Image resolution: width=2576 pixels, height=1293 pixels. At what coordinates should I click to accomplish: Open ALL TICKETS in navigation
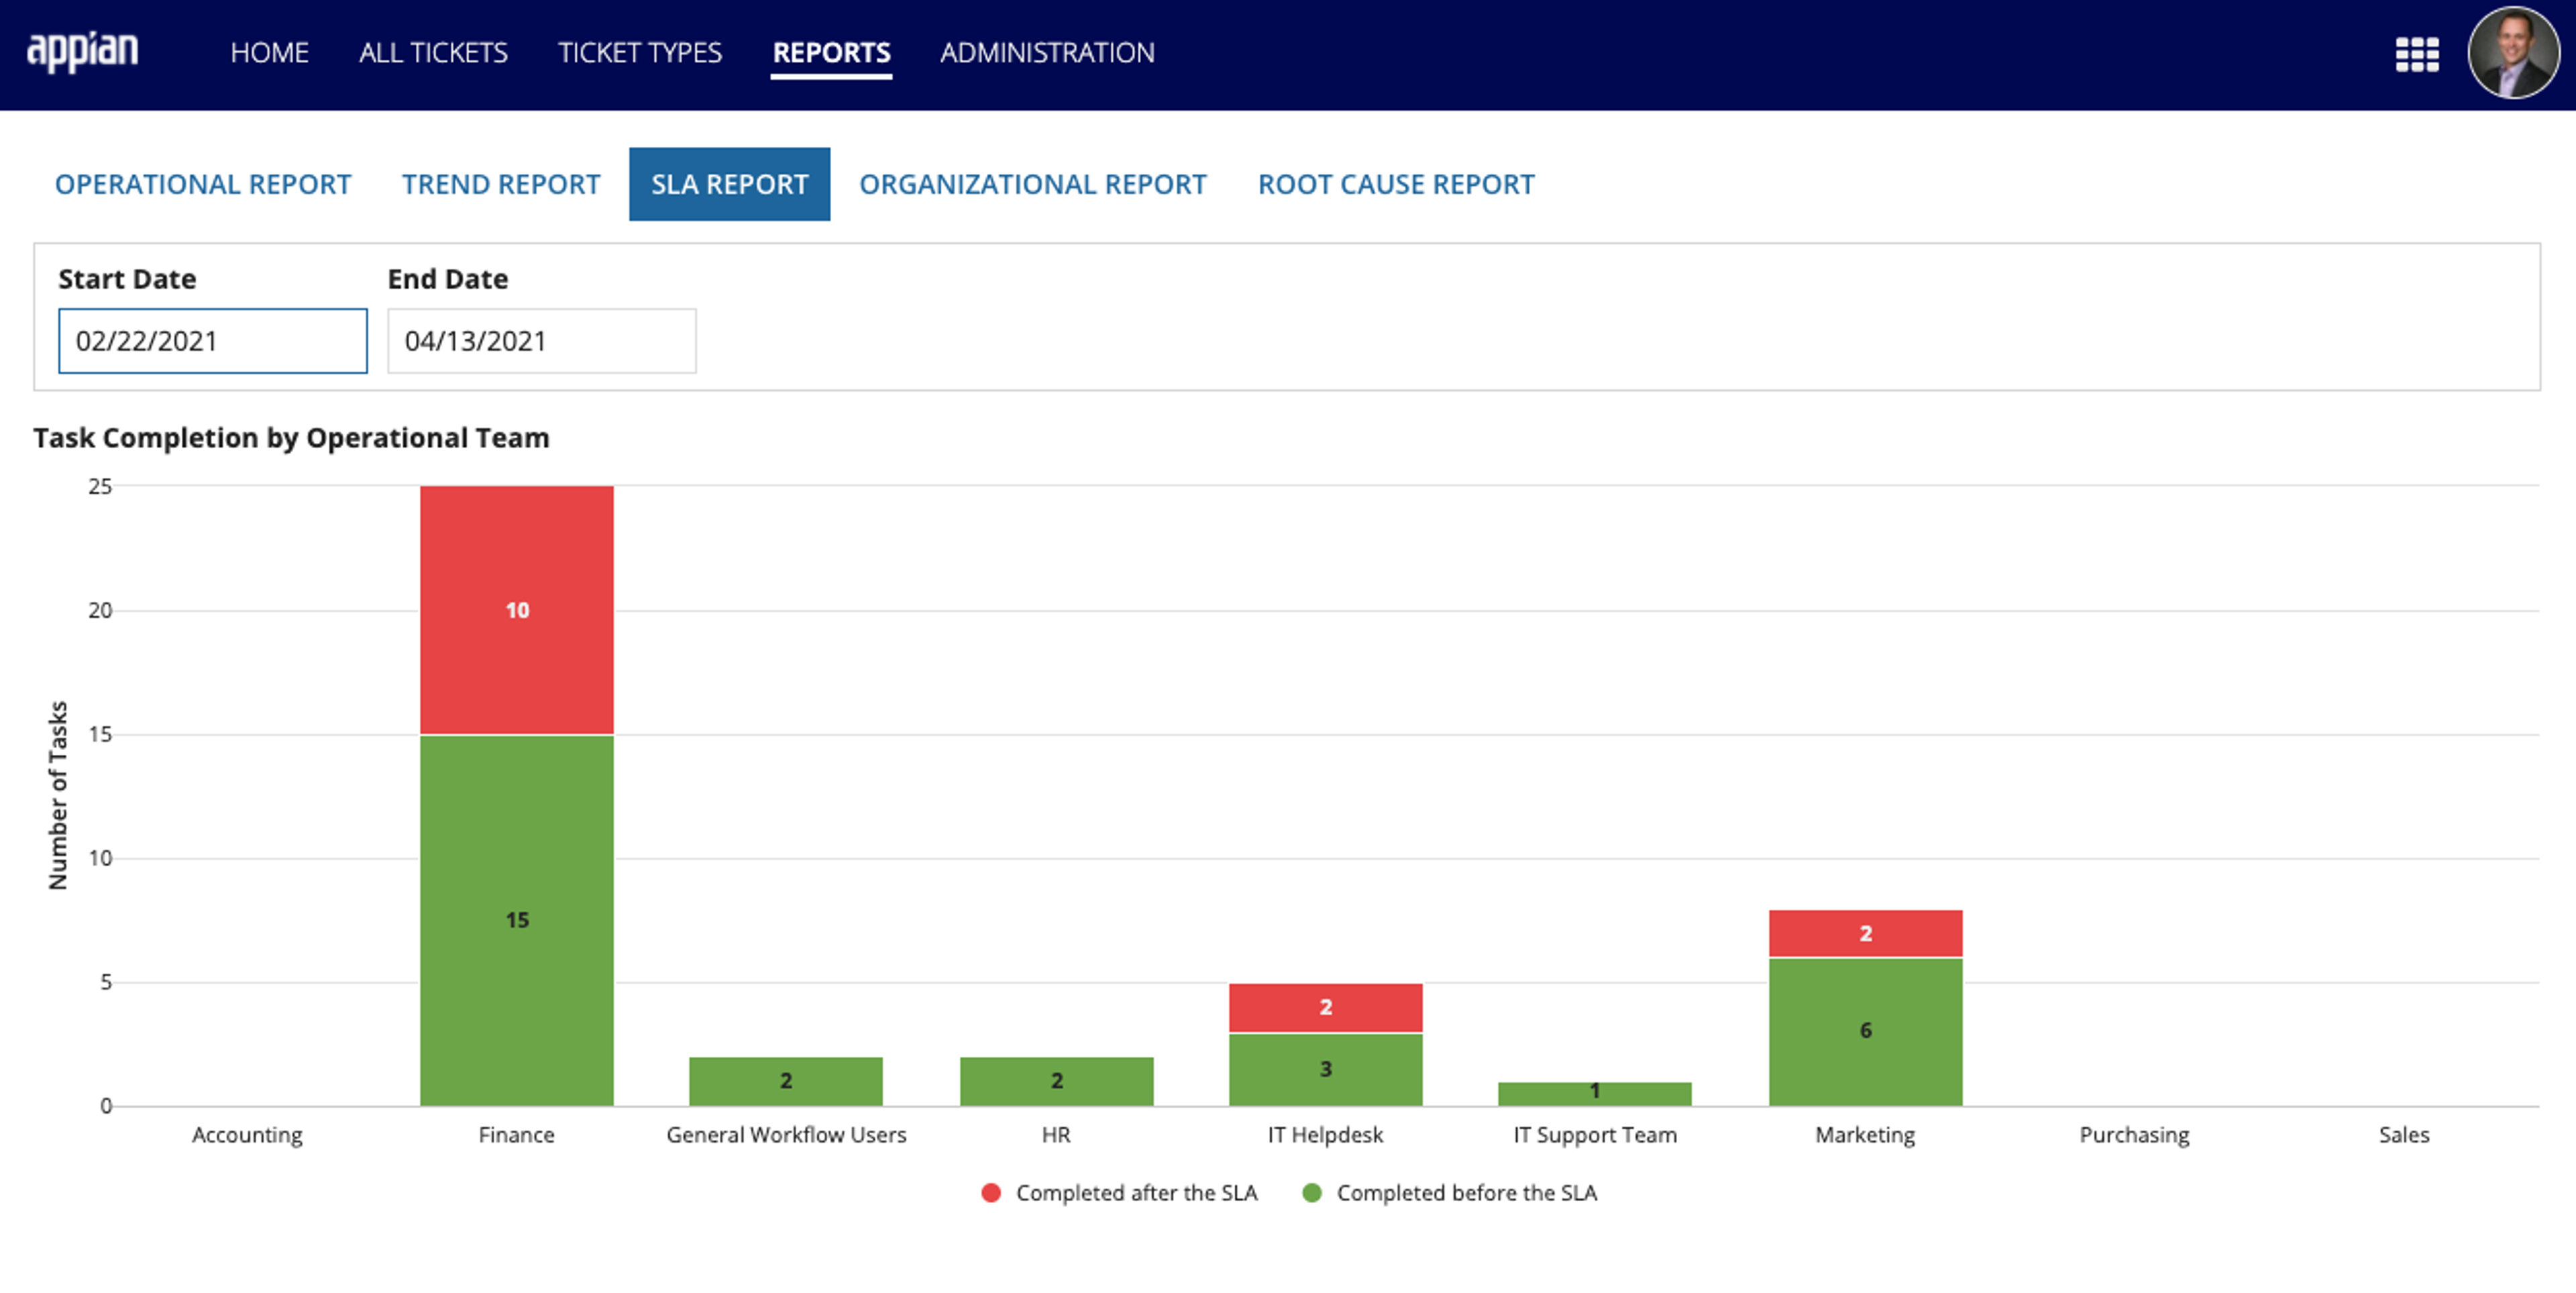point(433,52)
